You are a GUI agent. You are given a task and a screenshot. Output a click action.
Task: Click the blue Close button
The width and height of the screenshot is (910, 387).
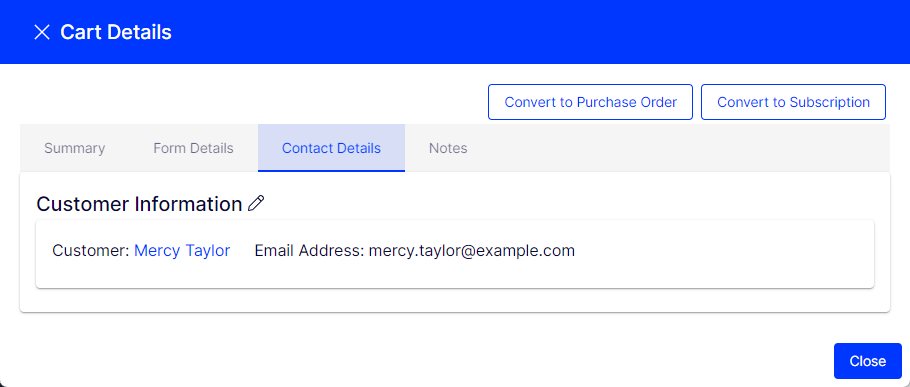pos(868,361)
